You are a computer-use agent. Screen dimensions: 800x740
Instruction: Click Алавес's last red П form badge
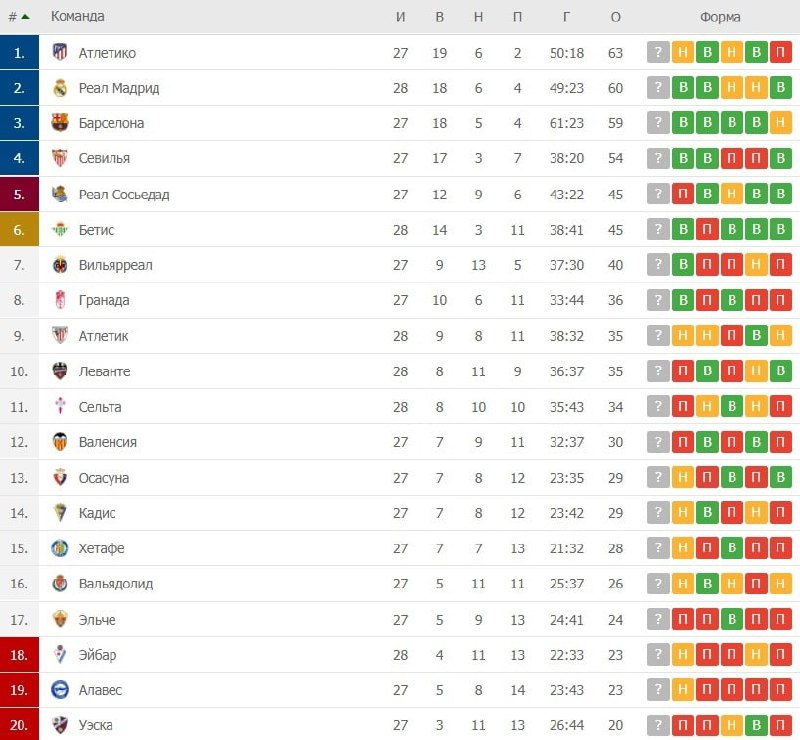point(781,690)
